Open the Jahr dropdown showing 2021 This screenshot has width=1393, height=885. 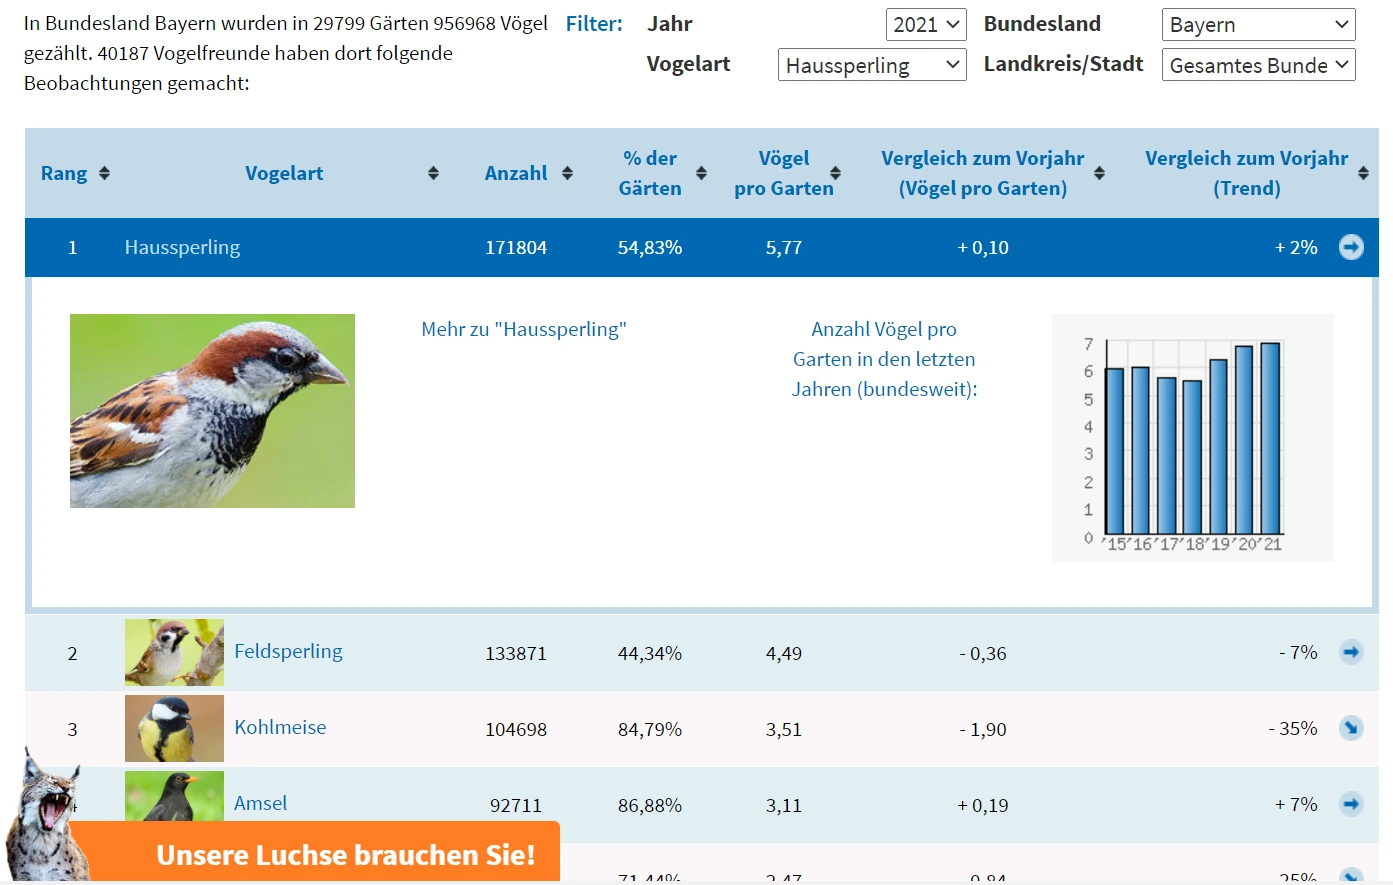[925, 25]
